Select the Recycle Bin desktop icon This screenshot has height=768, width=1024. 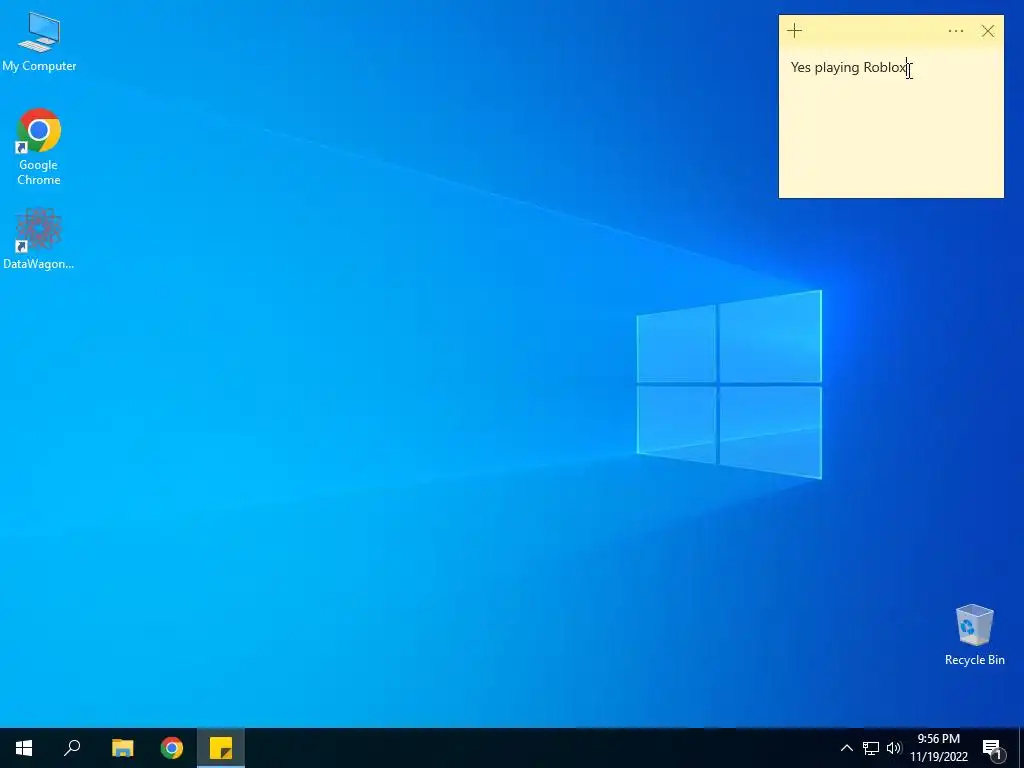974,635
